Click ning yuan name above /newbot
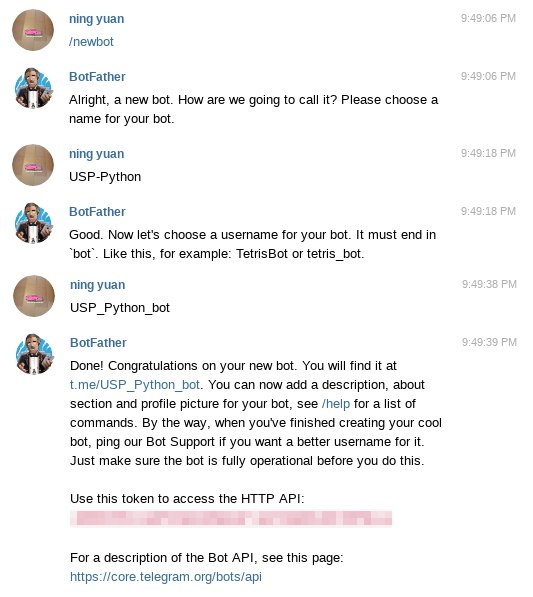Viewport: 533px width, 597px height. [97, 19]
